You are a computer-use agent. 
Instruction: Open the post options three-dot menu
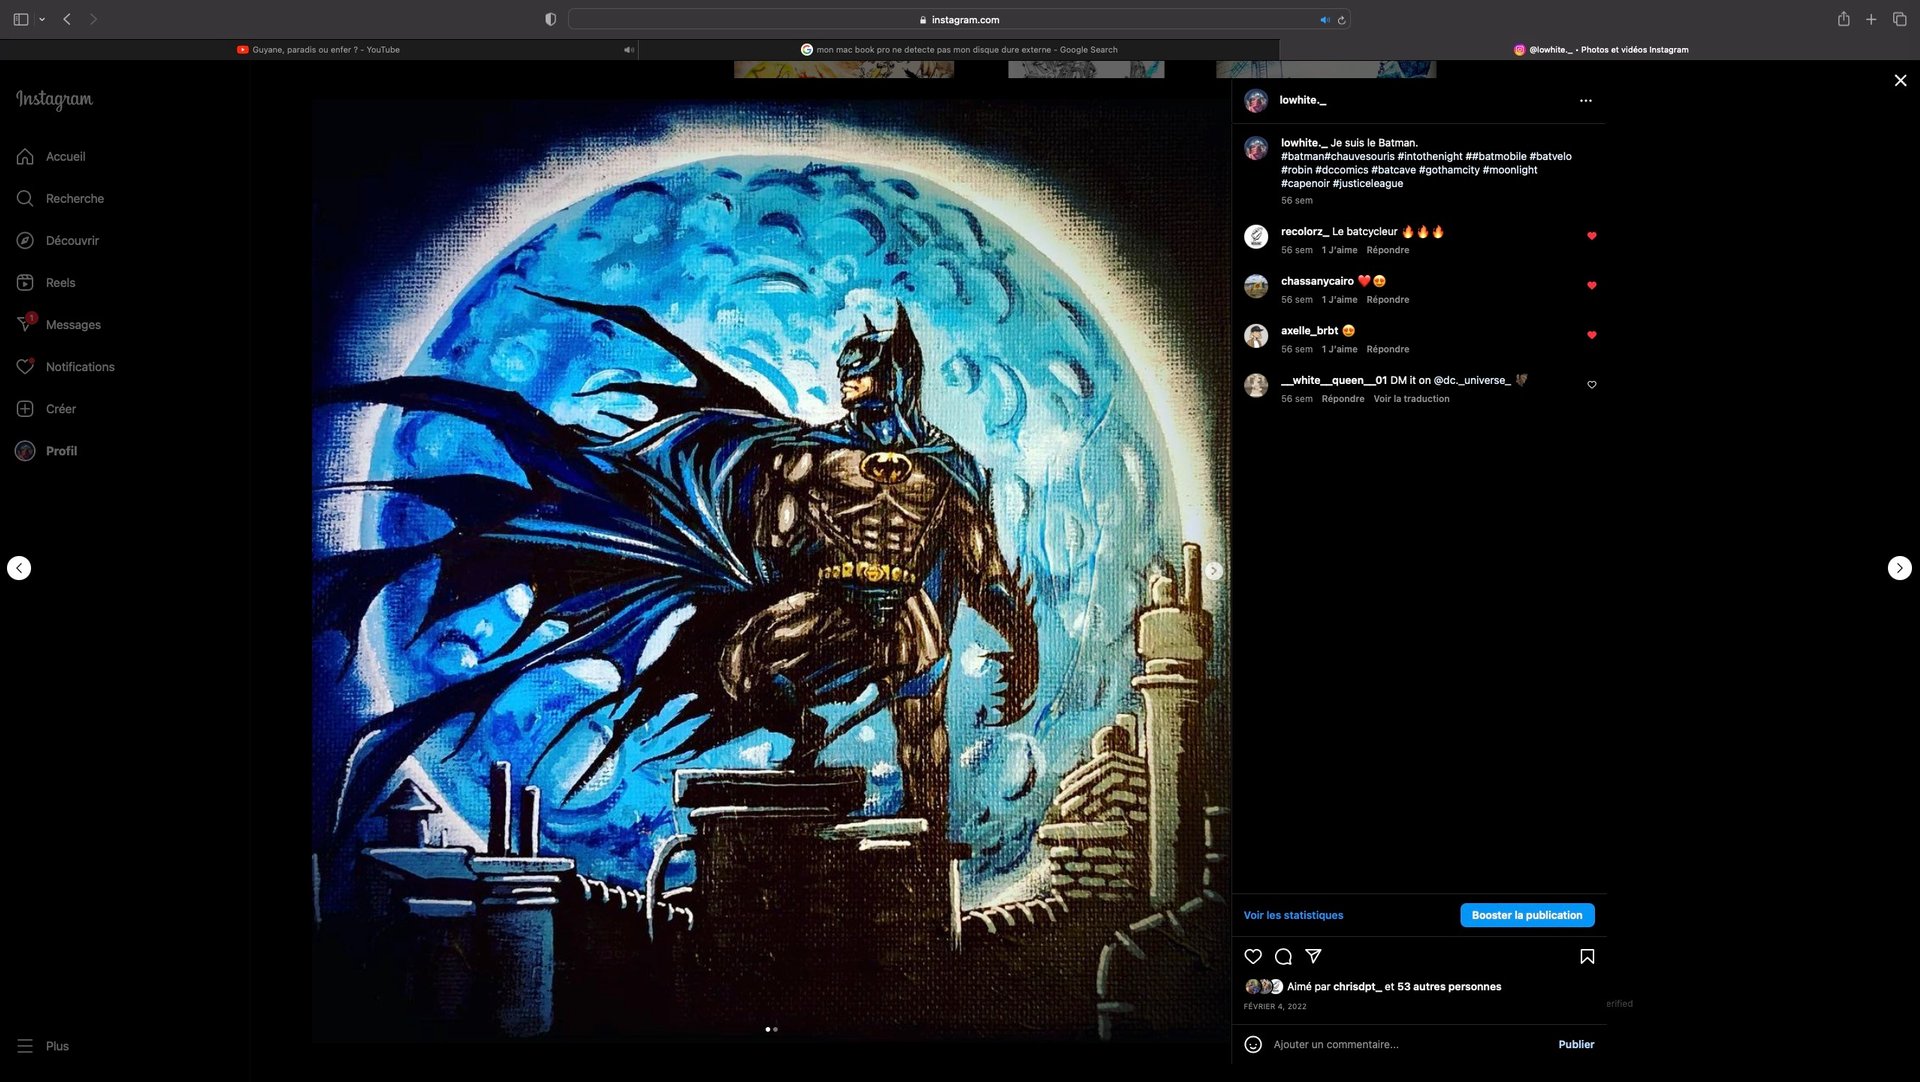(x=1586, y=100)
